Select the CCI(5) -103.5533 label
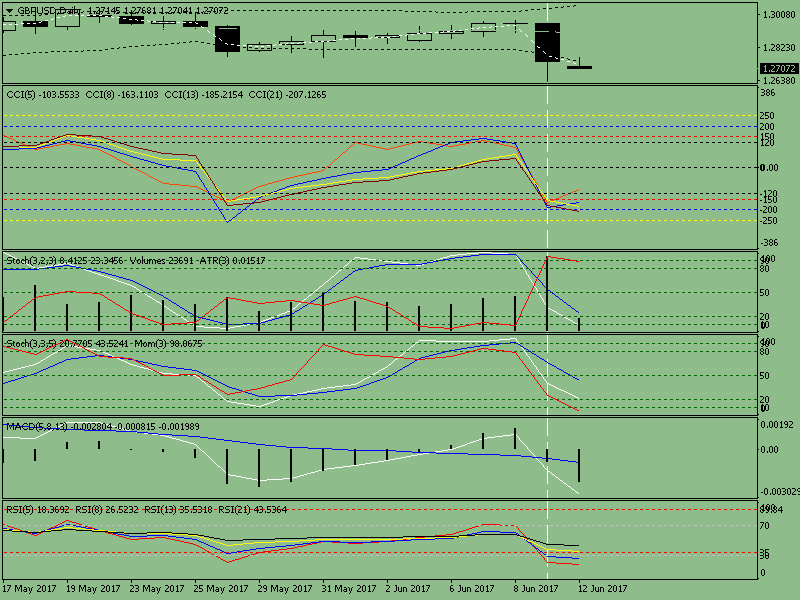Screen dimensions: 800x600 [43, 95]
